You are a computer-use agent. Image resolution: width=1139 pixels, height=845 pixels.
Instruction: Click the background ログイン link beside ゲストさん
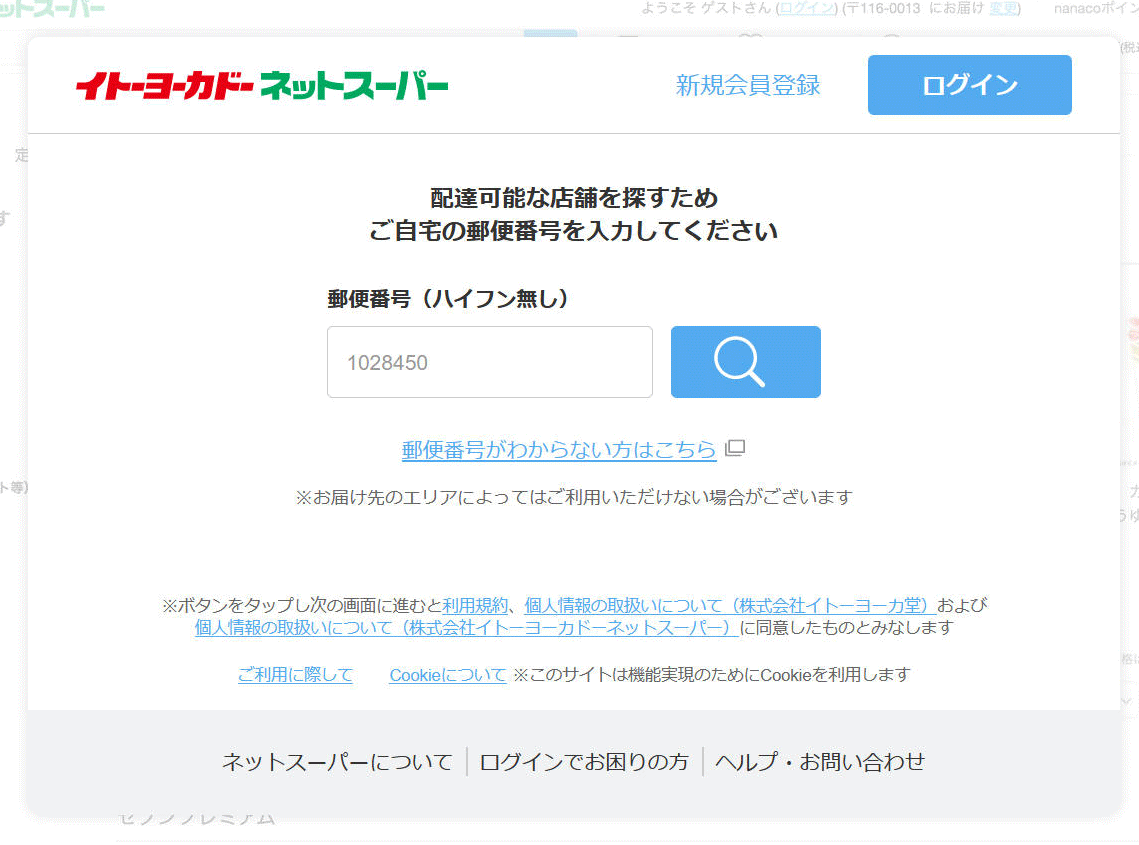[807, 8]
